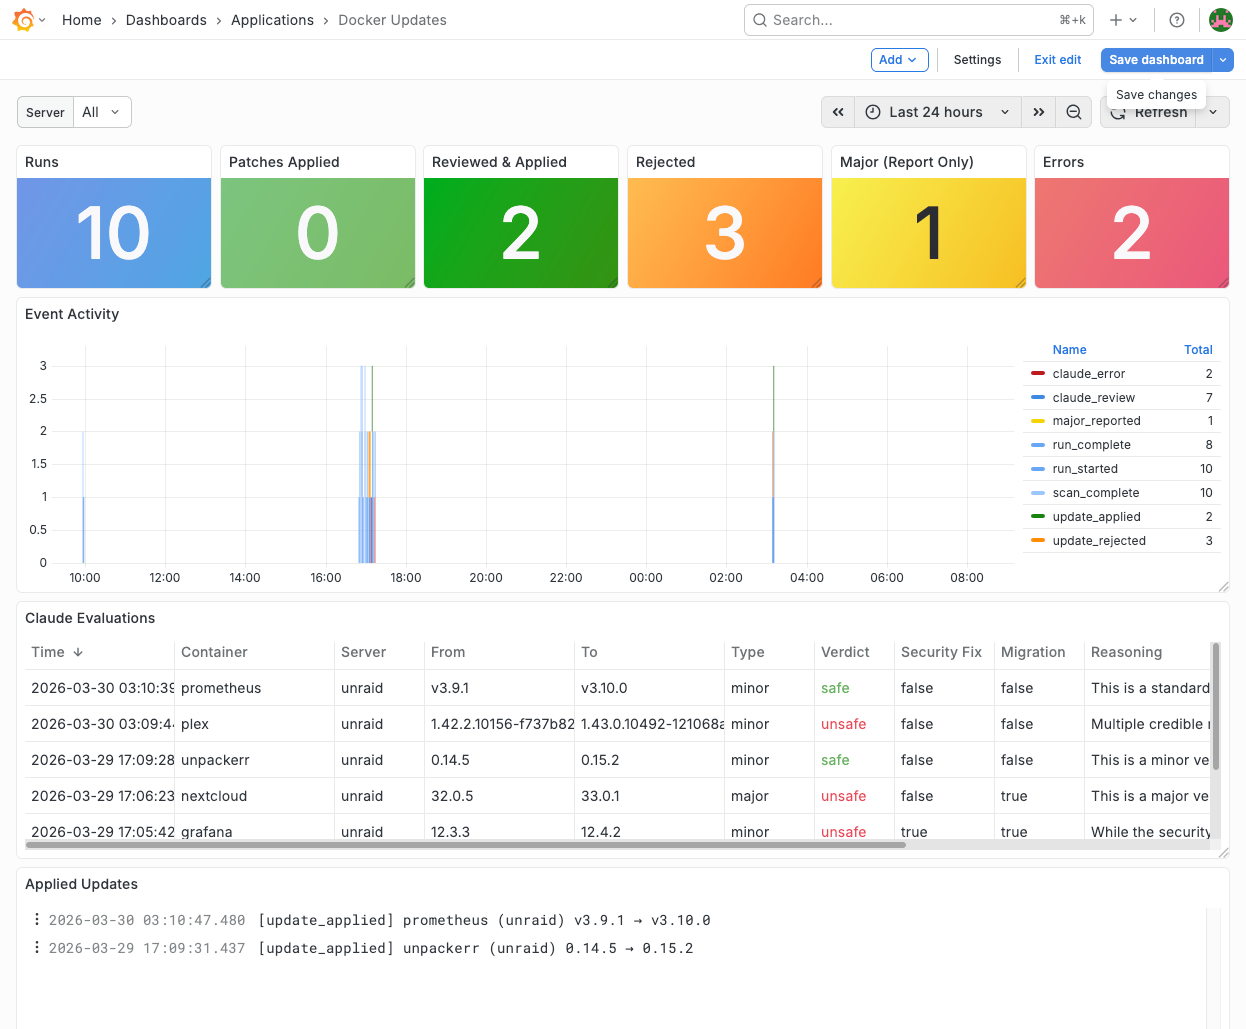Shift time range backward with double-left arrows
Image resolution: width=1246 pixels, height=1029 pixels.
click(x=838, y=112)
